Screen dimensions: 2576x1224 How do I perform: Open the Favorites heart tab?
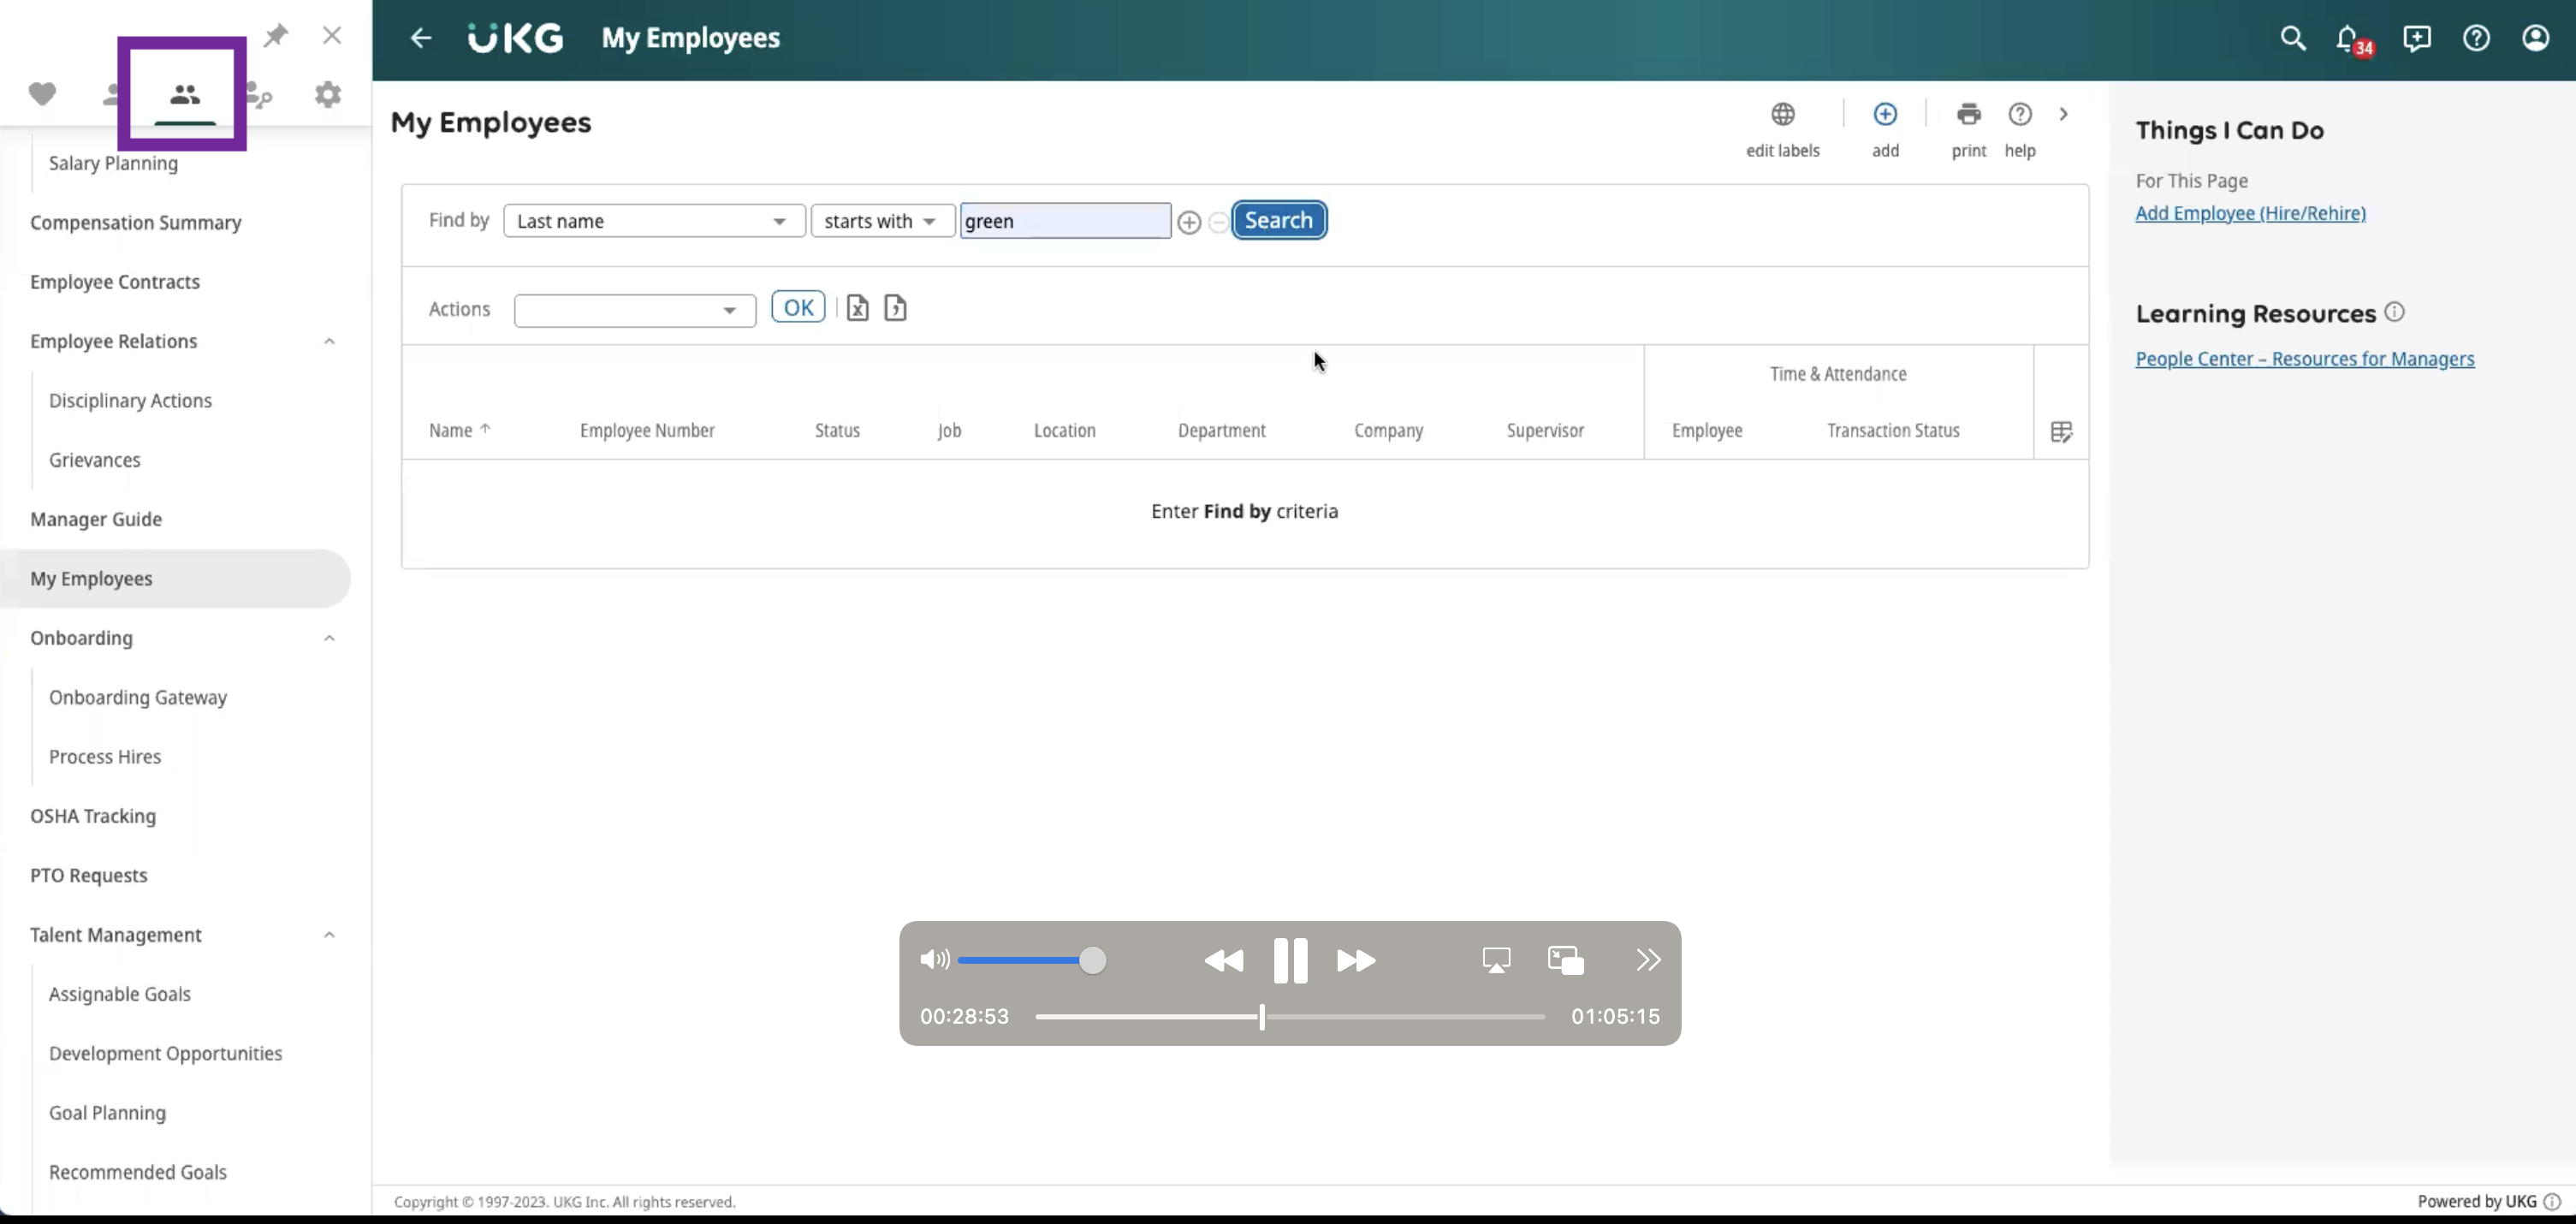coord(42,94)
